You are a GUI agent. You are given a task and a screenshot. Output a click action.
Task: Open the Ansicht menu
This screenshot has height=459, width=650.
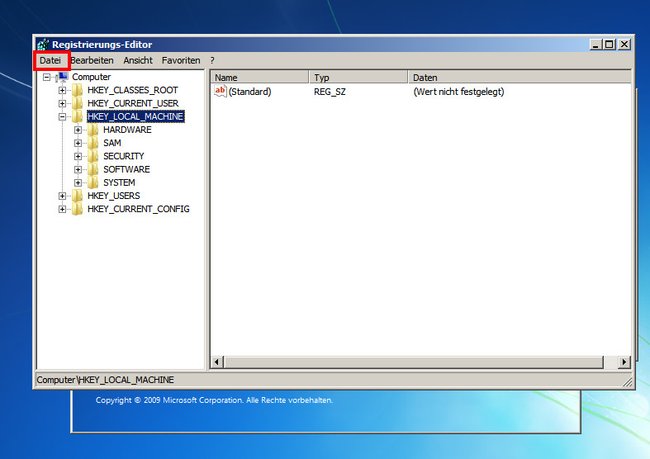point(138,61)
